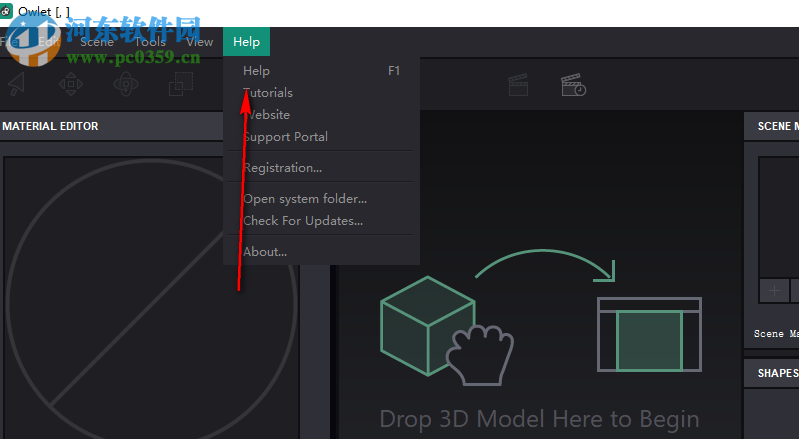Choose Open system folder...

pyautogui.click(x=321, y=199)
